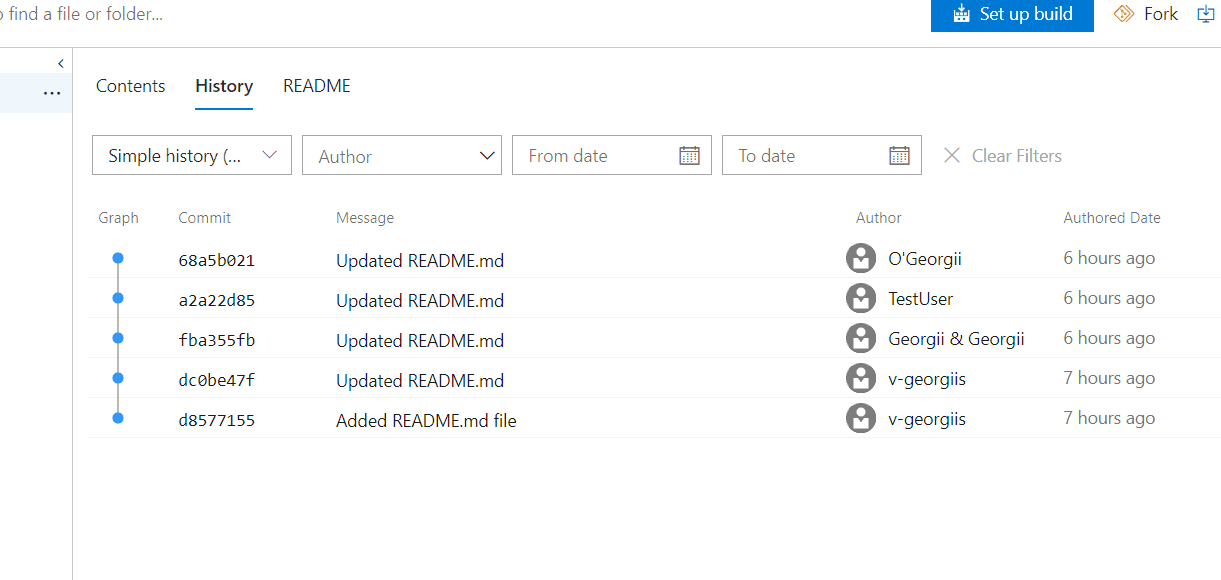
Task: Open the From date calendar icon
Action: pyautogui.click(x=689, y=155)
